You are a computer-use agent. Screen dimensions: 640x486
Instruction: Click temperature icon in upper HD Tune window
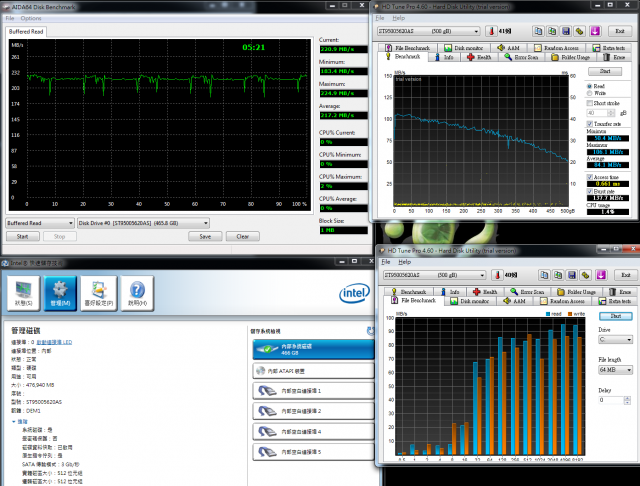[491, 31]
